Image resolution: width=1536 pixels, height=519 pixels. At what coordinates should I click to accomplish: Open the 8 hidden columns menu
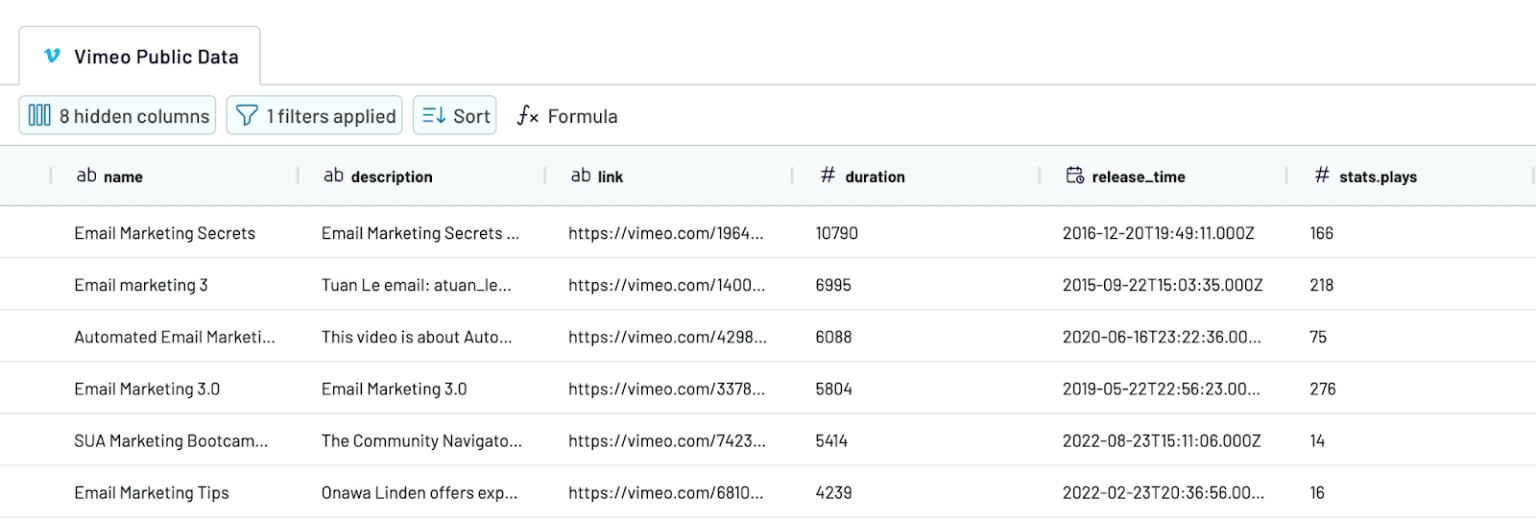pyautogui.click(x=117, y=116)
